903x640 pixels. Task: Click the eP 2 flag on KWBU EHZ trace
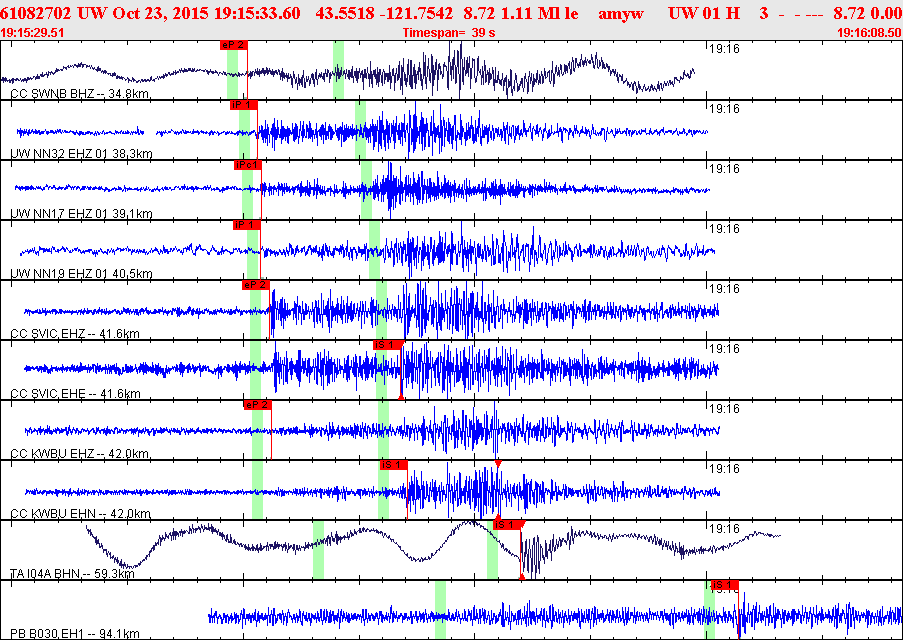257,404
